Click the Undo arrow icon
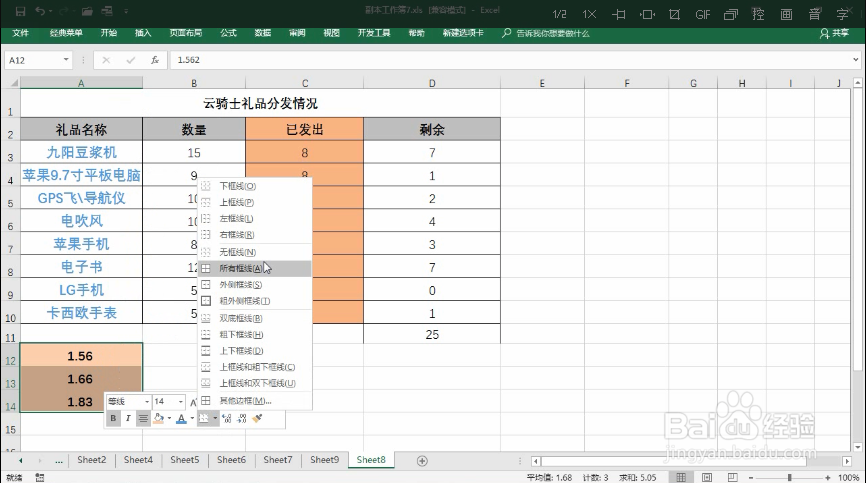 (x=40, y=11)
